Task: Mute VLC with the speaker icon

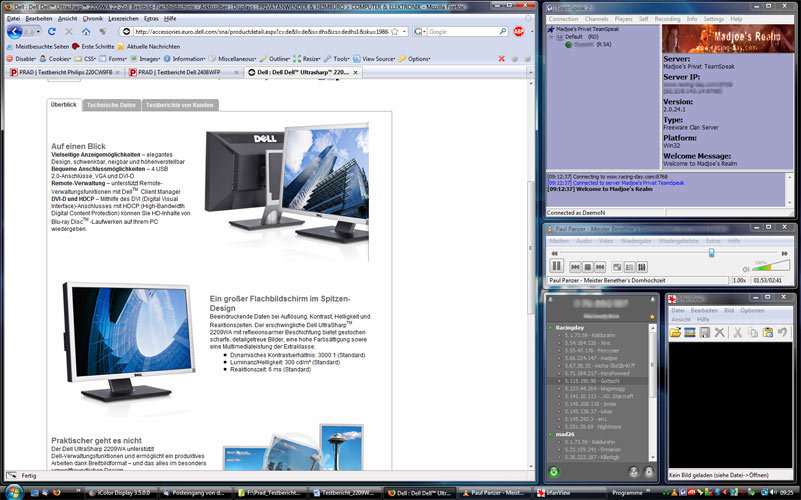Action: pyautogui.click(x=746, y=269)
